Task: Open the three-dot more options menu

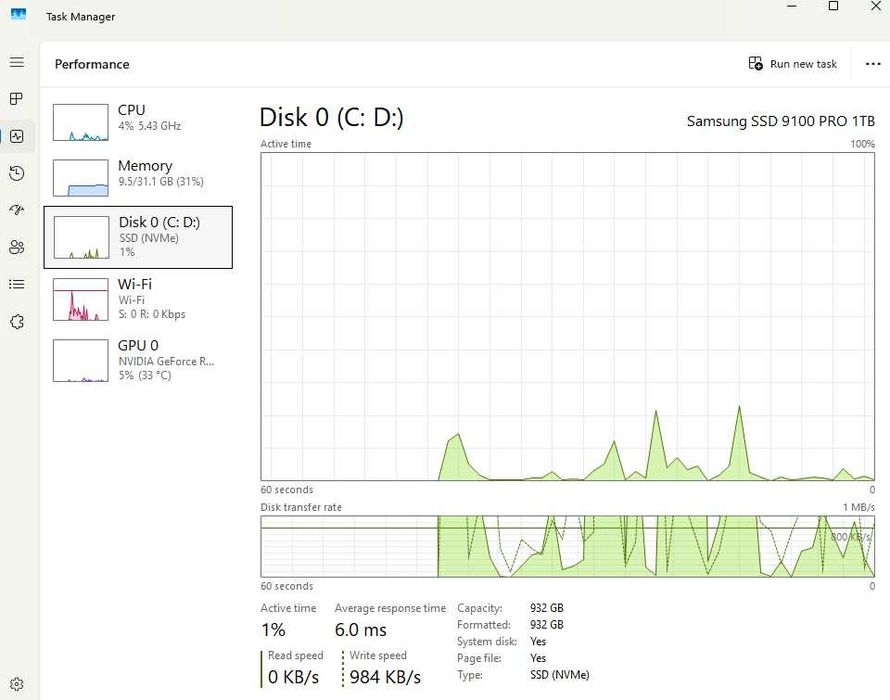Action: click(873, 64)
